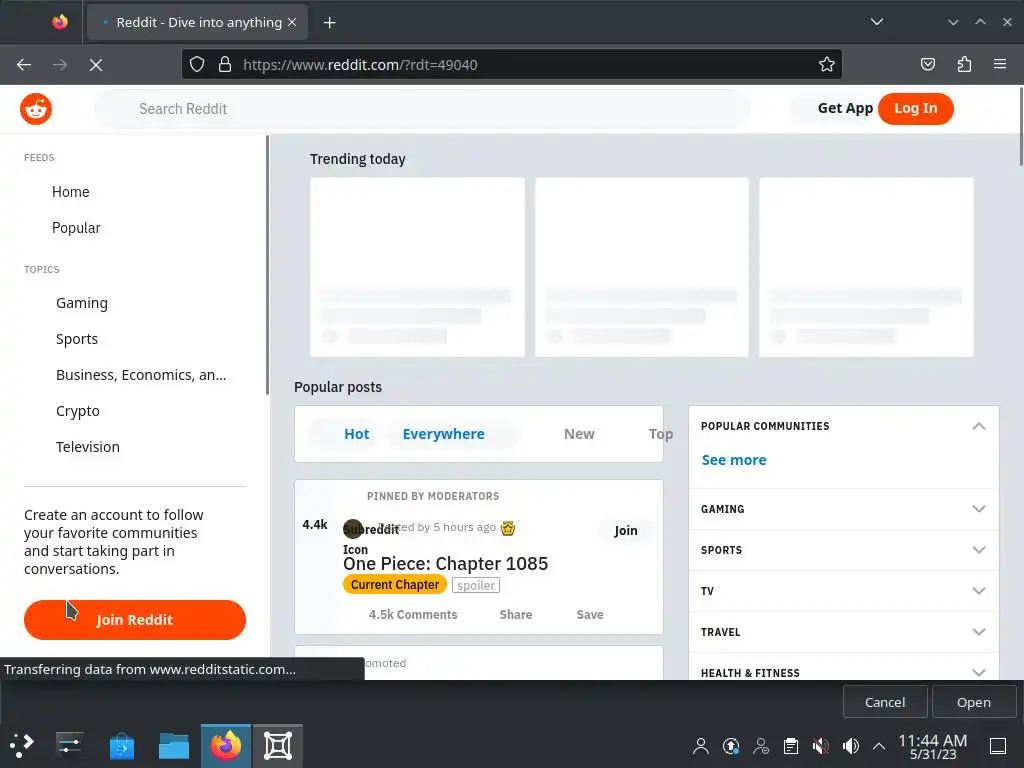Open post One Piece: Chapter 1085
The height and width of the screenshot is (768, 1024).
445,564
